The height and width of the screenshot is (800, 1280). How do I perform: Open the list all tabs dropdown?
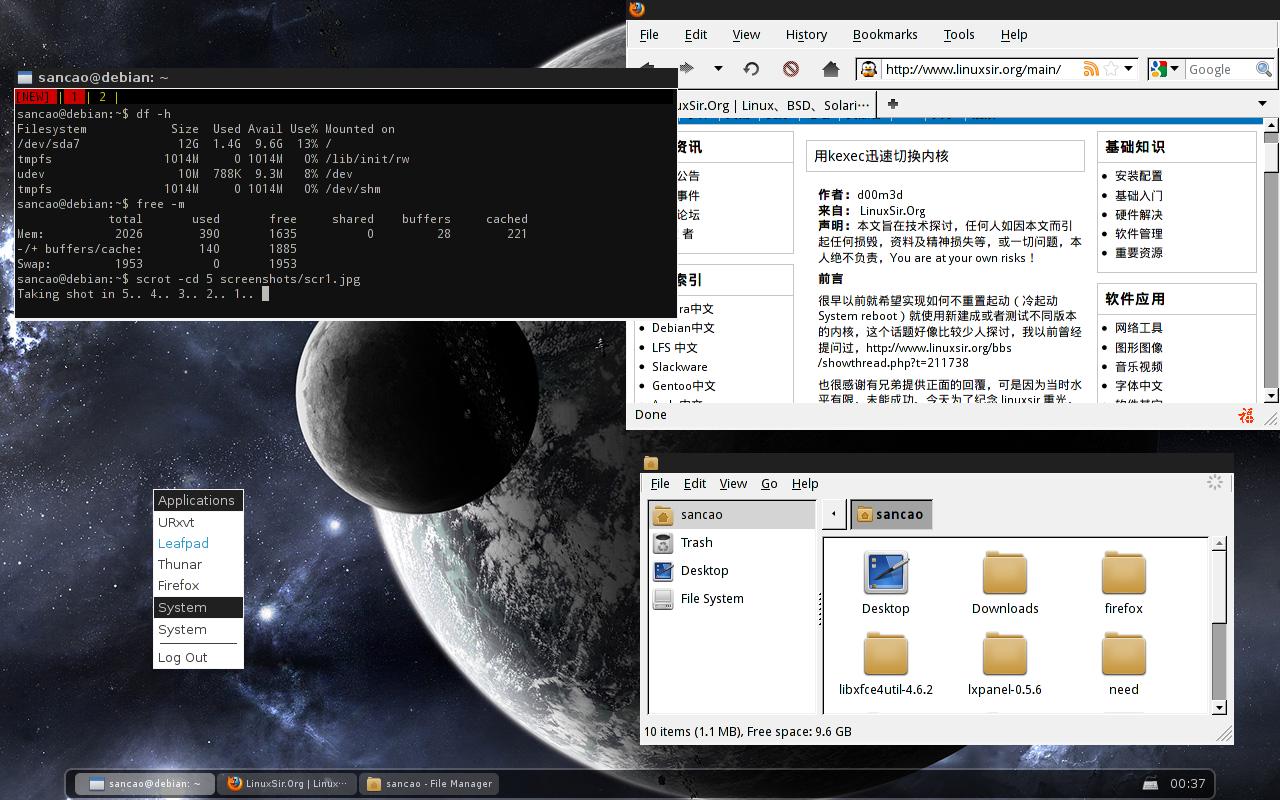pos(1262,103)
